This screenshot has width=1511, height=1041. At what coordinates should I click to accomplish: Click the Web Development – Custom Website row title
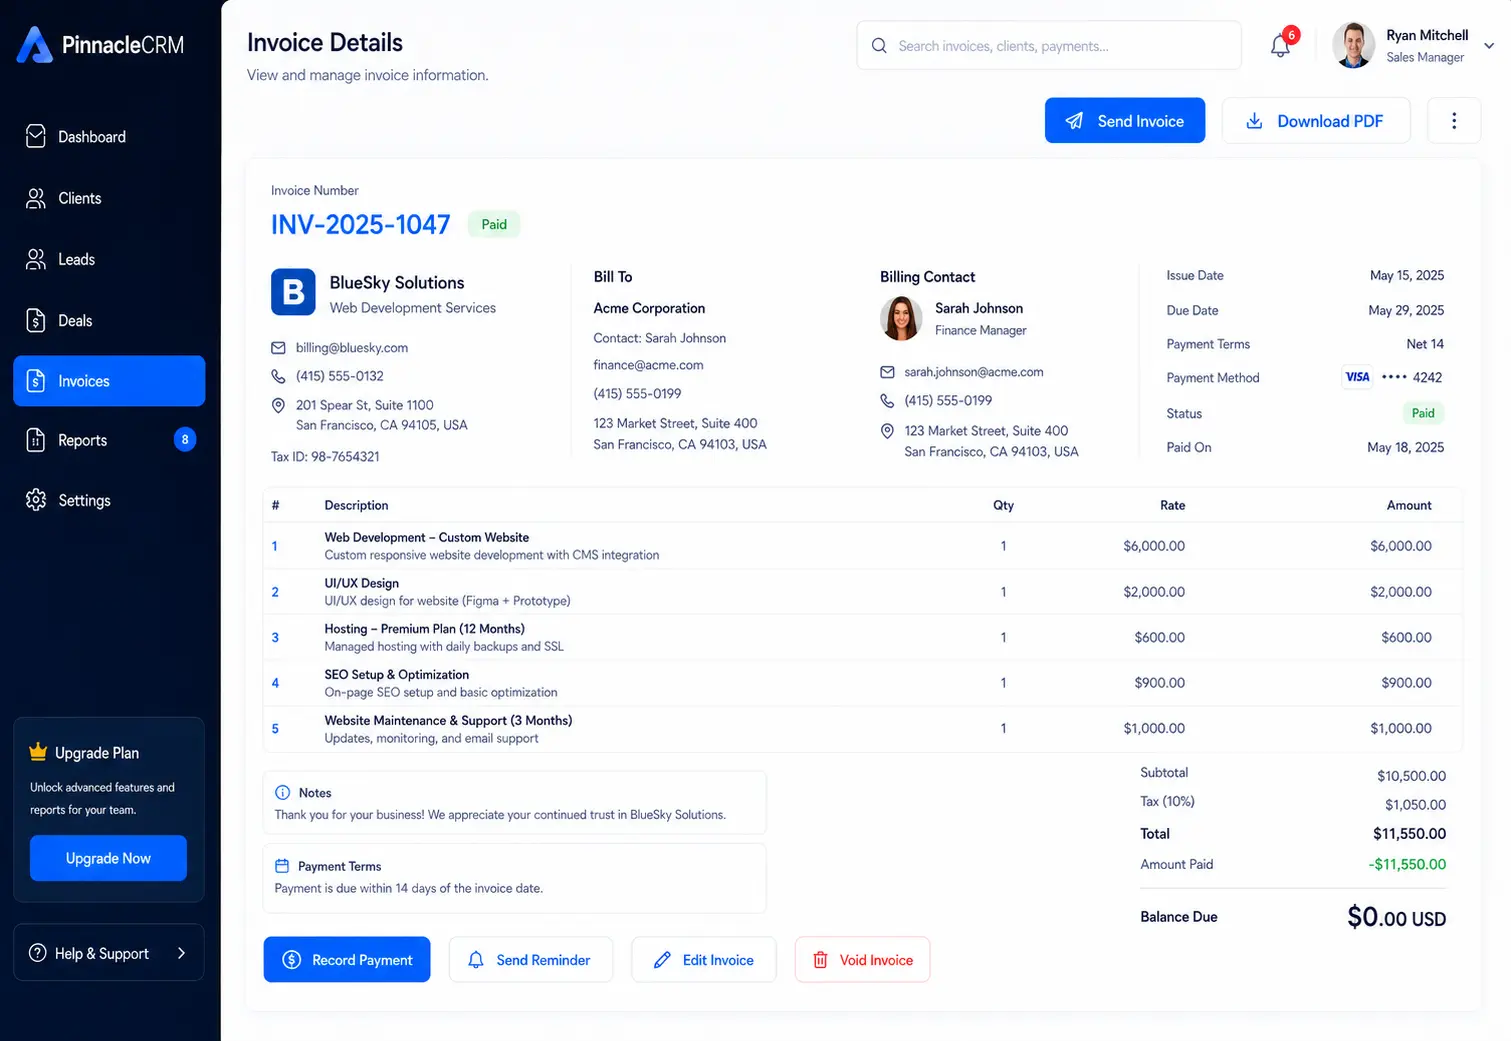click(x=427, y=537)
